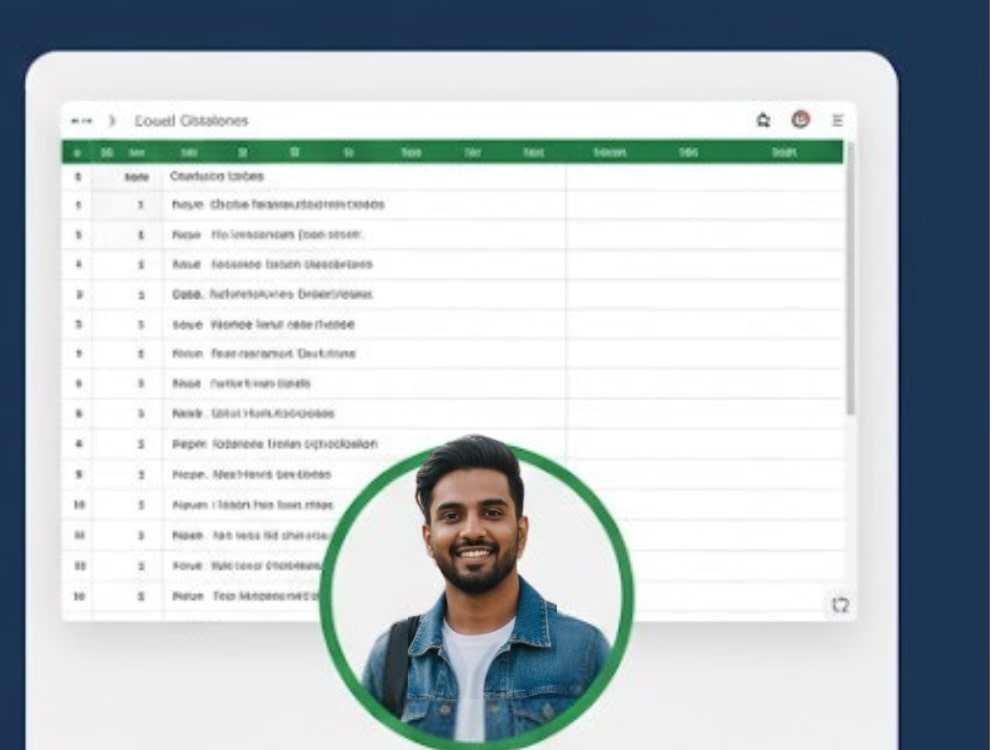
Task: Click the back-forward arrows in the spreadsheet toolbar
Action: pos(81,121)
